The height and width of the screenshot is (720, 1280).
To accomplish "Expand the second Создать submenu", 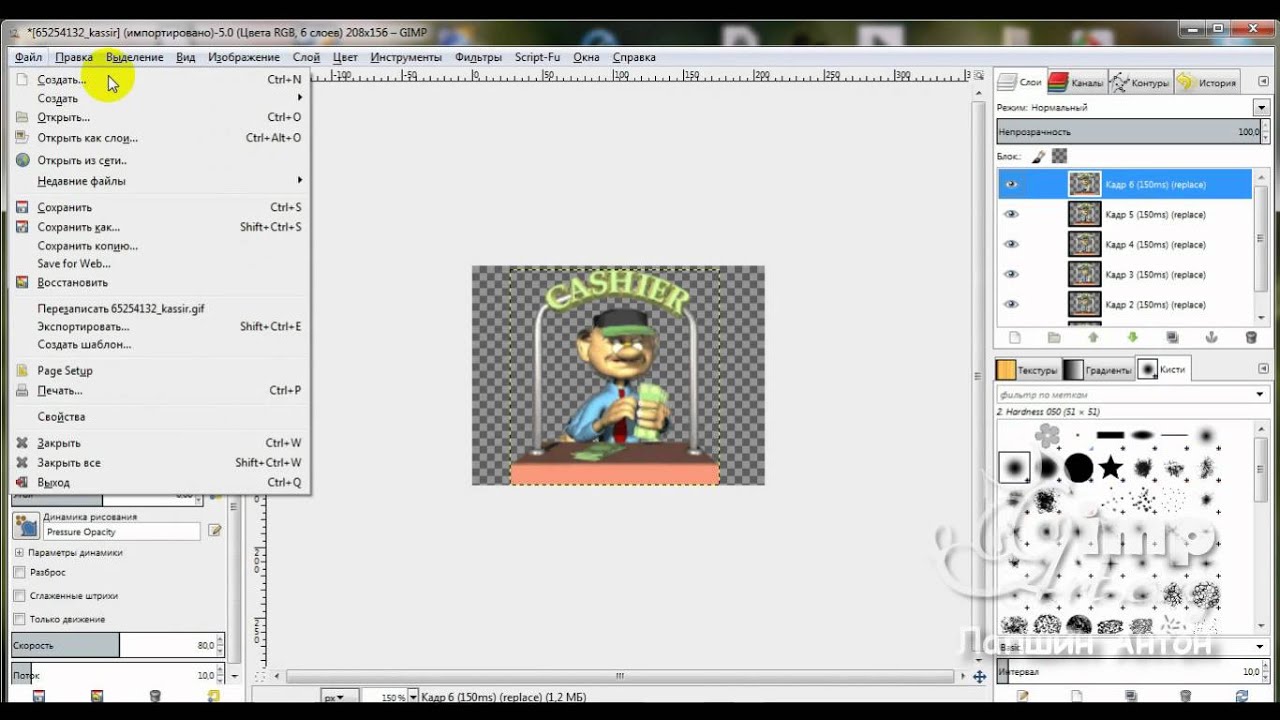I will tap(160, 98).
